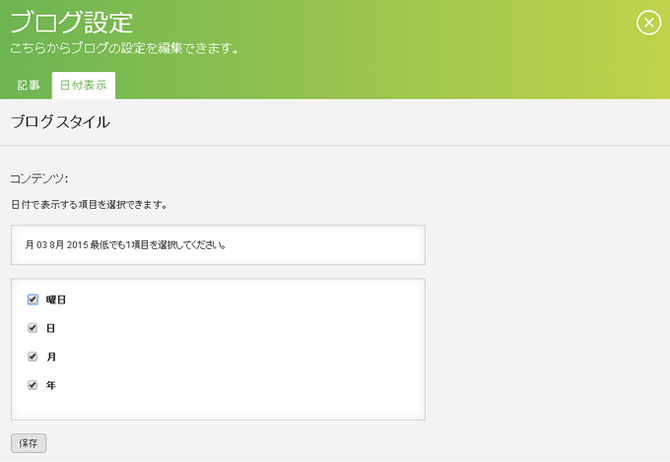Click the ブログ設定 title
The height and width of the screenshot is (462, 670).
click(x=71, y=22)
